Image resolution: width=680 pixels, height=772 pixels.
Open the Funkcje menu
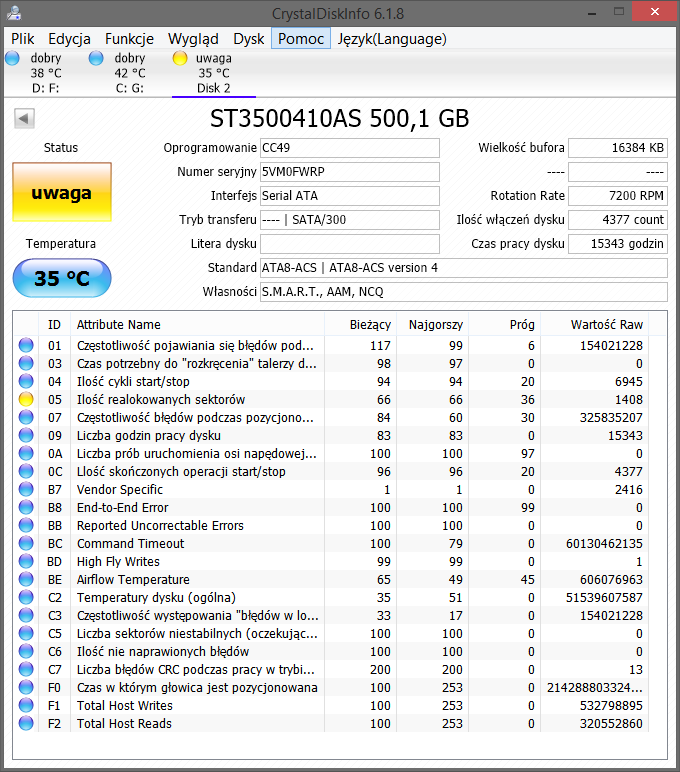pyautogui.click(x=130, y=38)
